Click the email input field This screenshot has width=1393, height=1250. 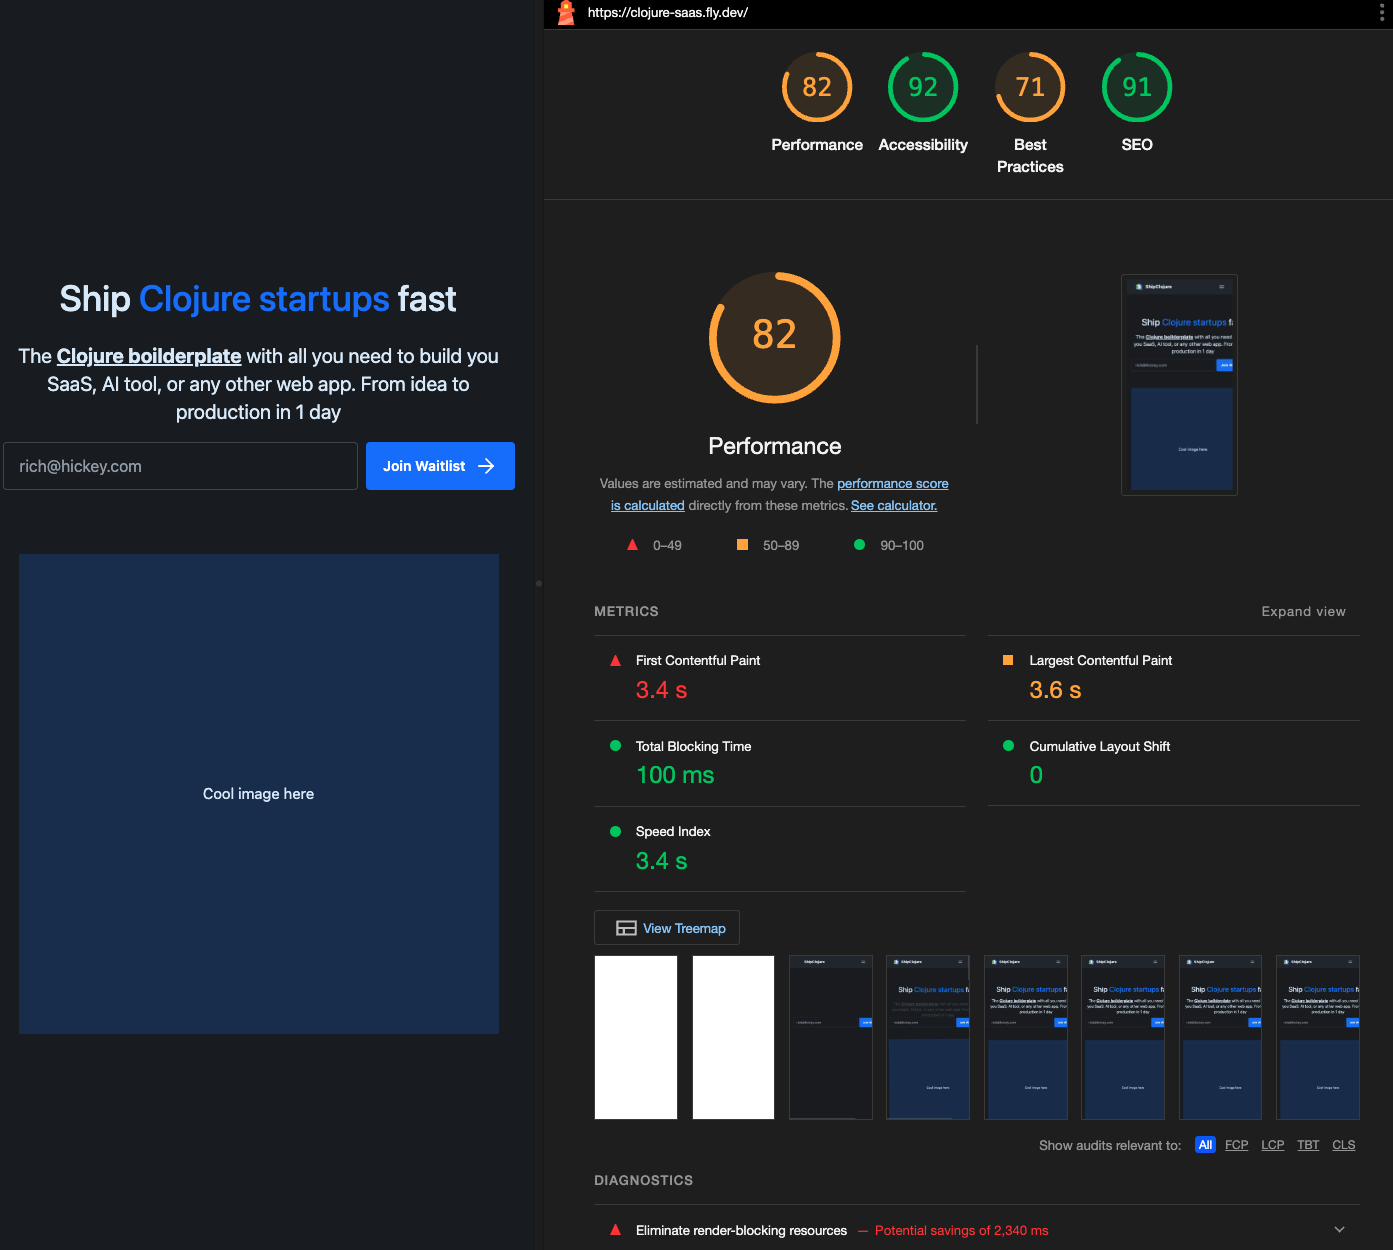point(180,466)
